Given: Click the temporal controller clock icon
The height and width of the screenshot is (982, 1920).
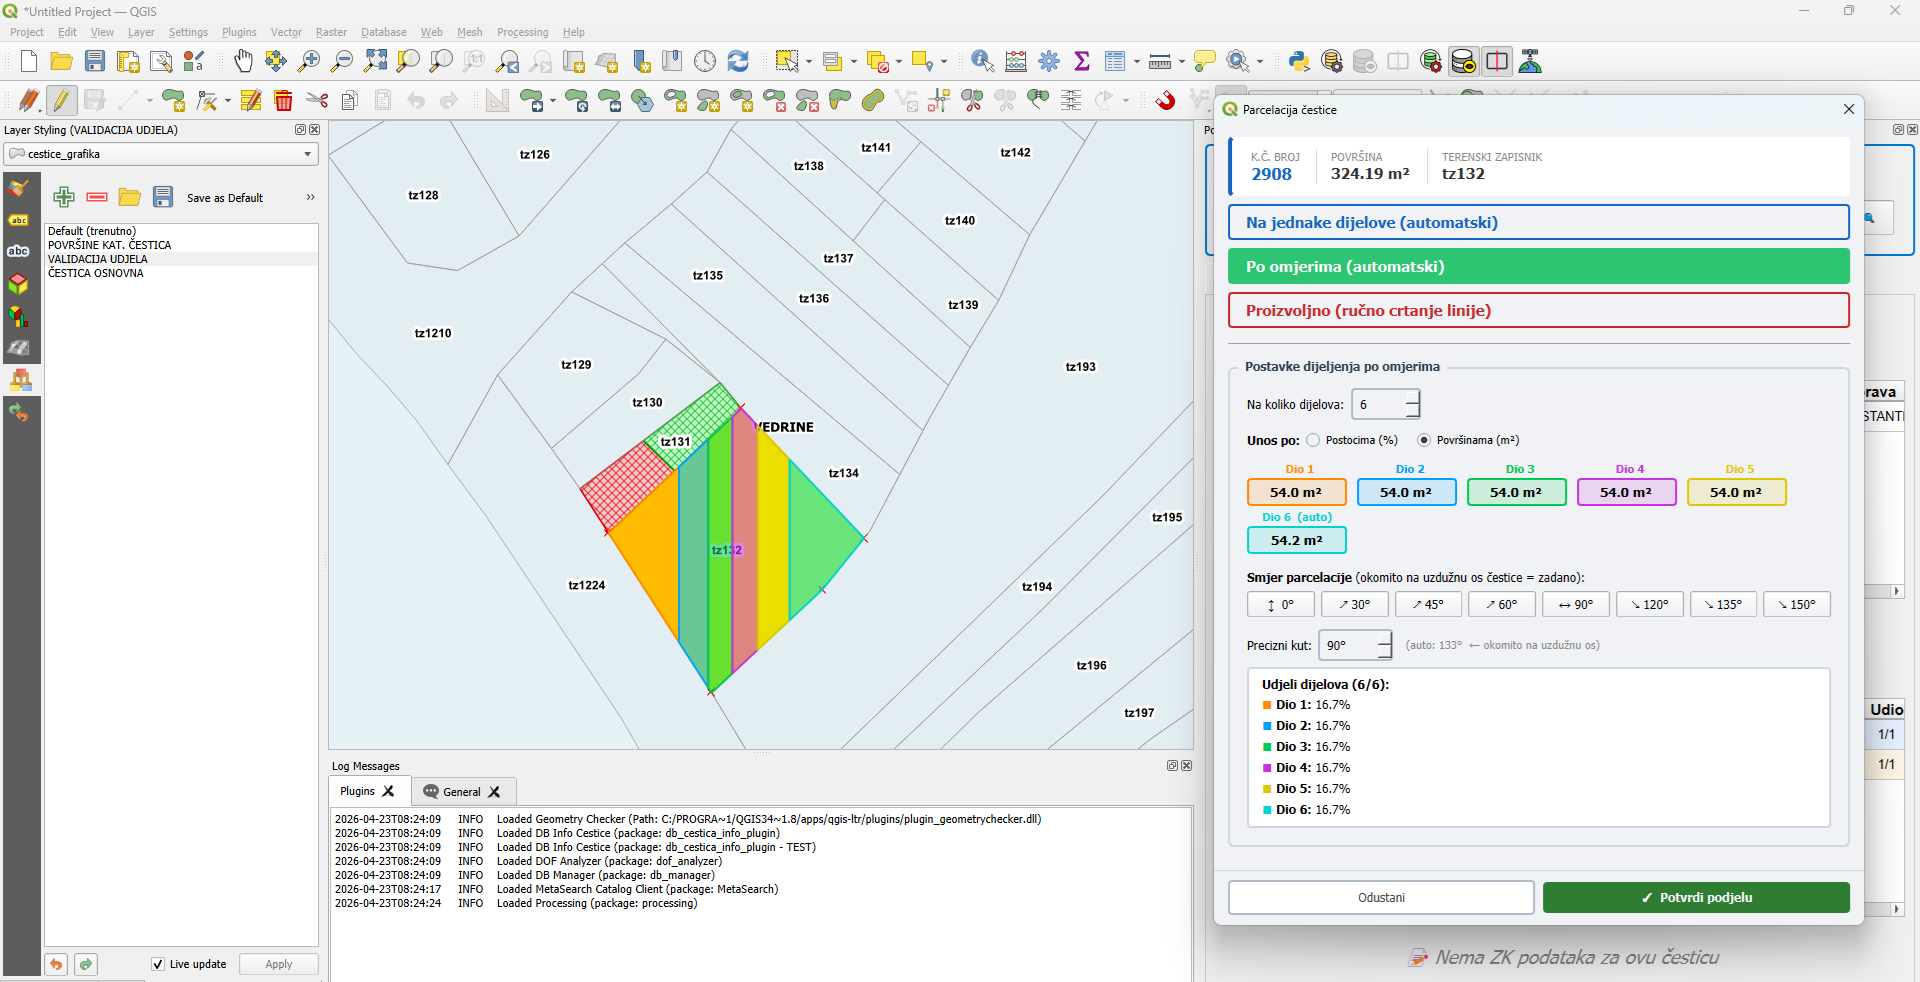Looking at the screenshot, I should pos(705,62).
